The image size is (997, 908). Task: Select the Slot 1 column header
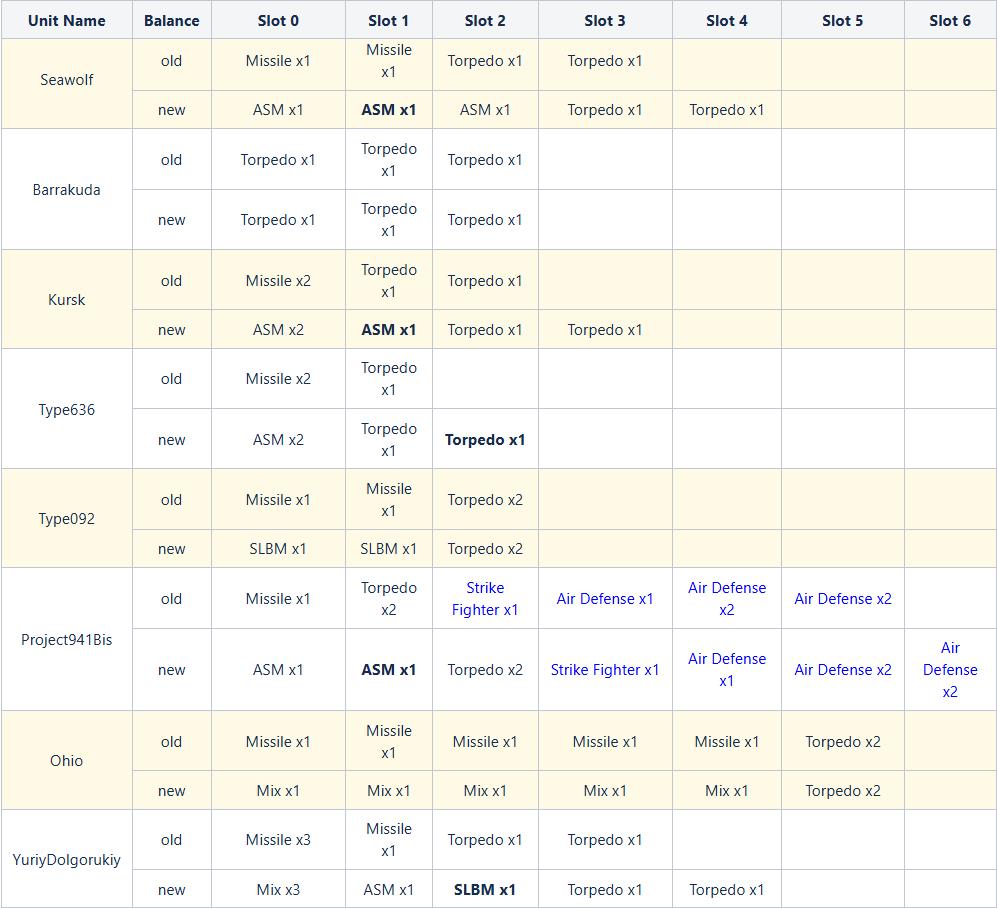[x=388, y=20]
